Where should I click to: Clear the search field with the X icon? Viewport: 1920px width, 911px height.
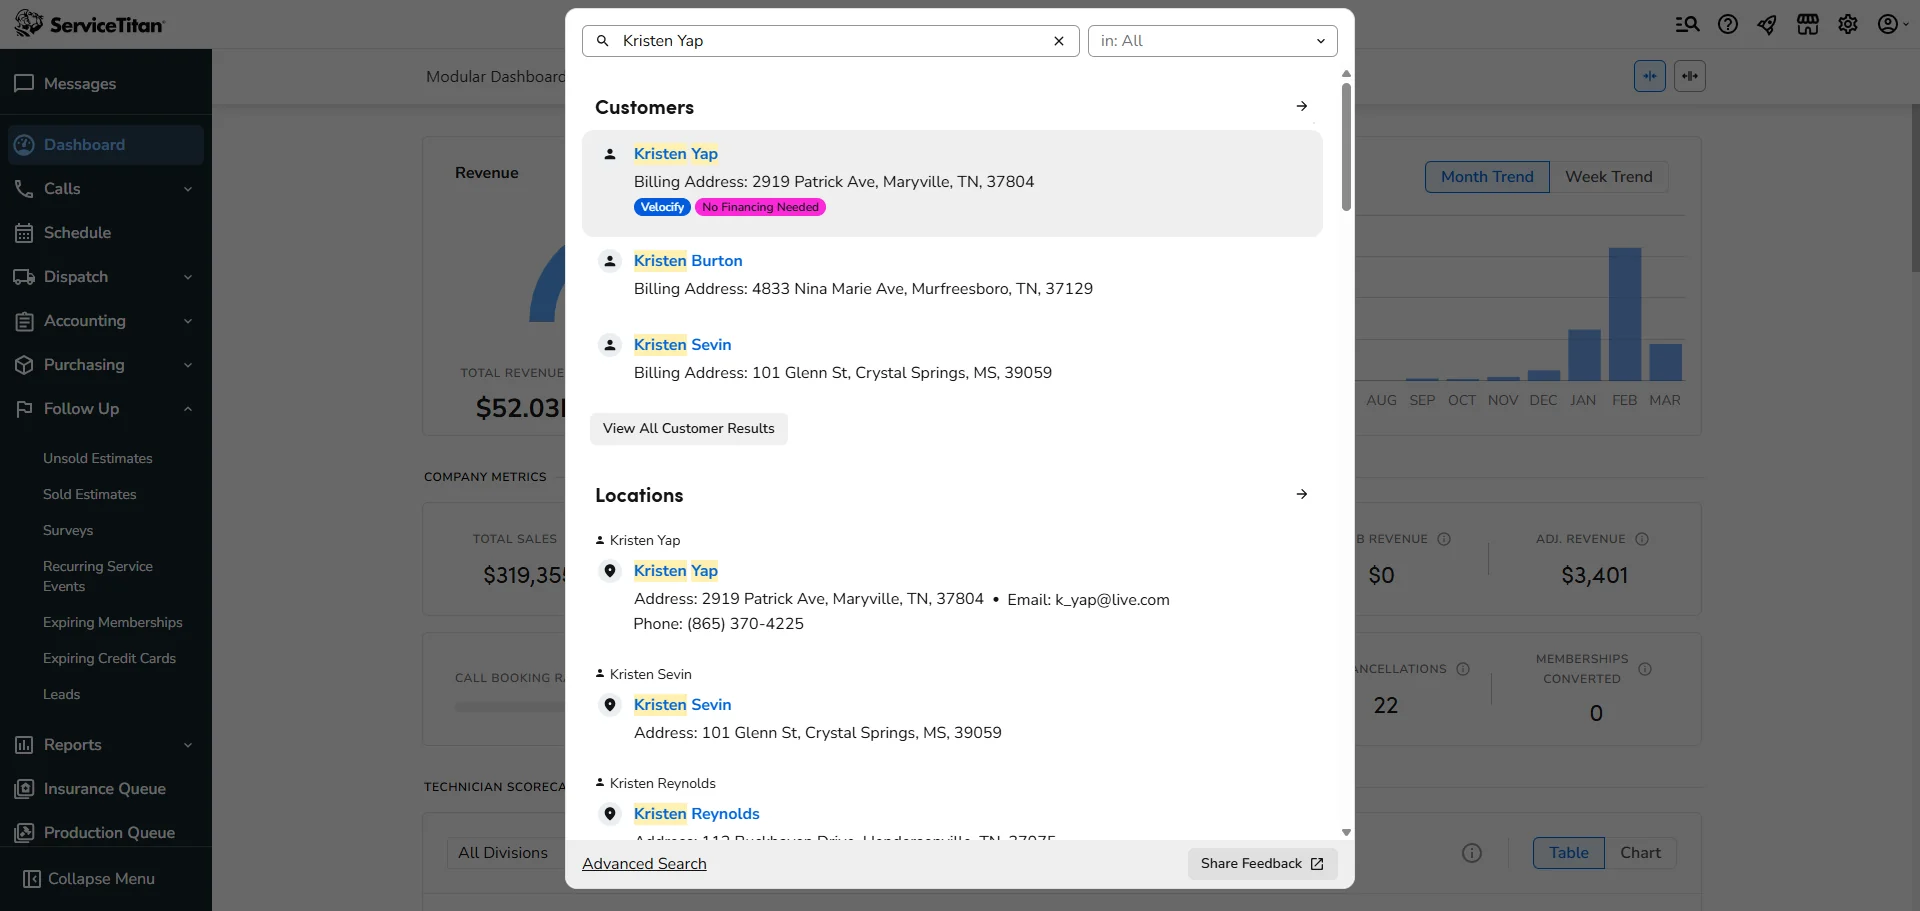point(1057,41)
